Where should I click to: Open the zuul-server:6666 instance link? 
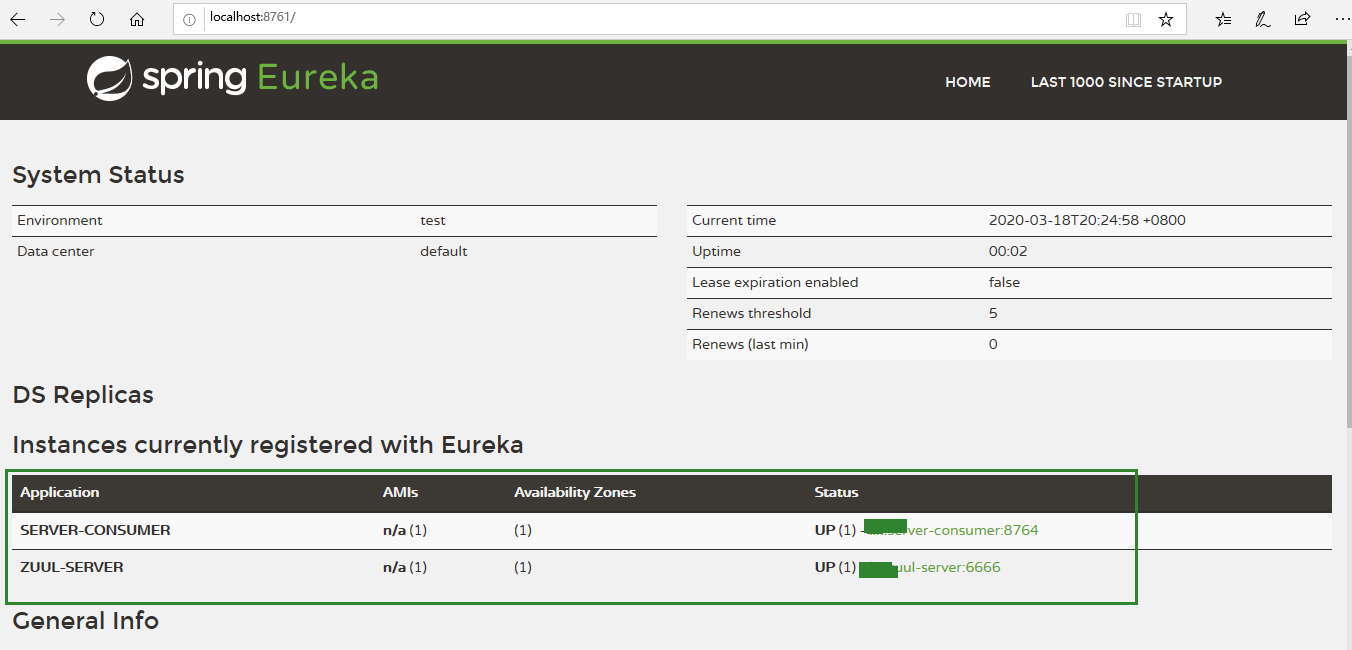point(929,567)
